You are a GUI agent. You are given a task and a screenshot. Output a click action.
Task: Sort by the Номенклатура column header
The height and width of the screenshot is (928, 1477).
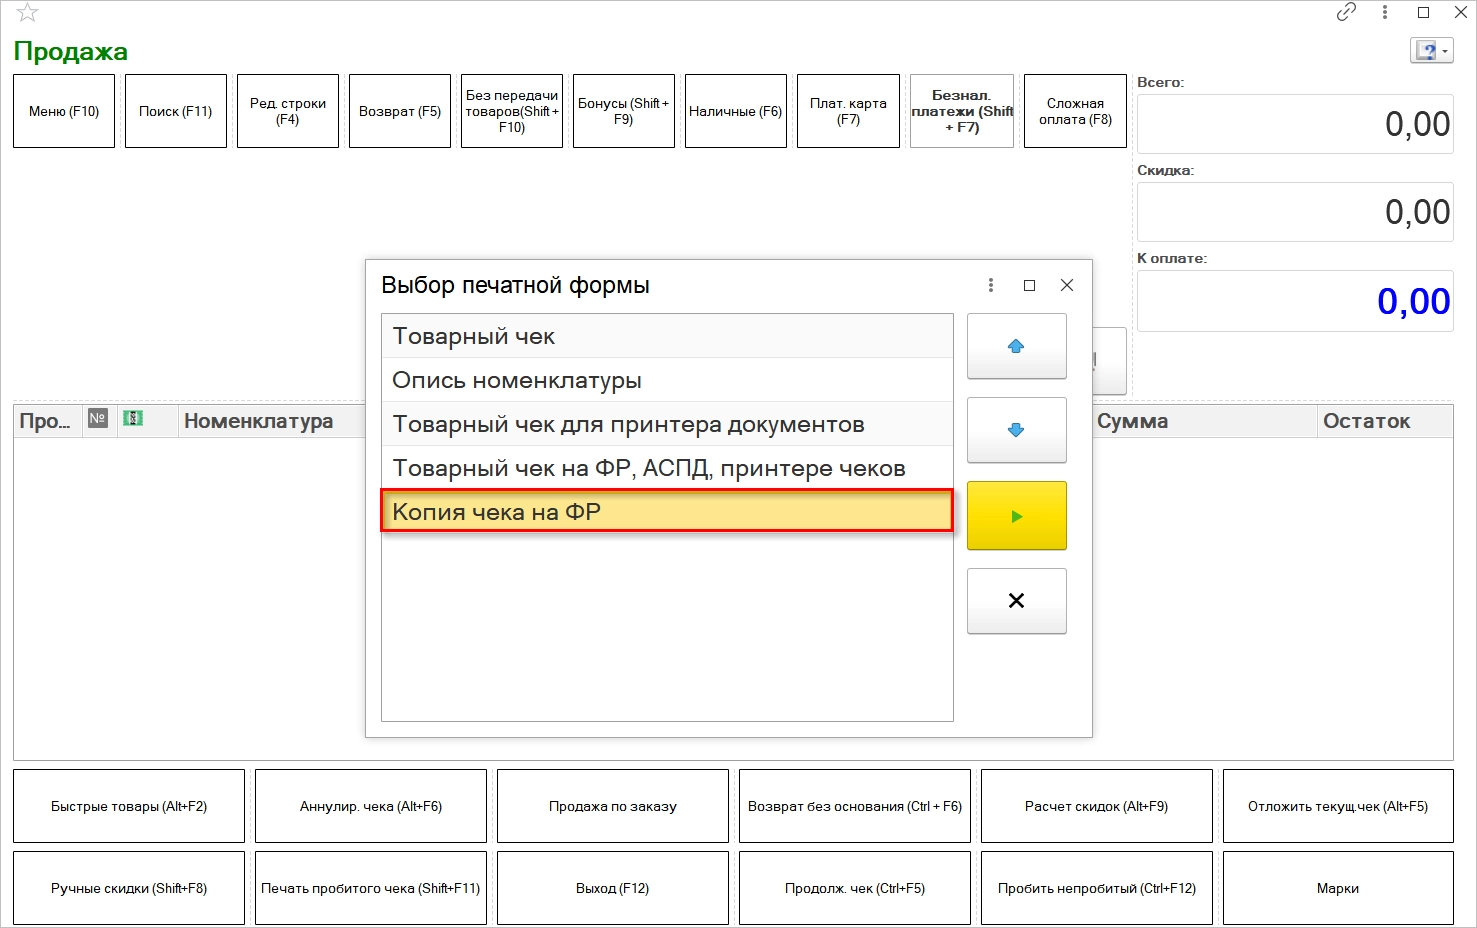[258, 421]
